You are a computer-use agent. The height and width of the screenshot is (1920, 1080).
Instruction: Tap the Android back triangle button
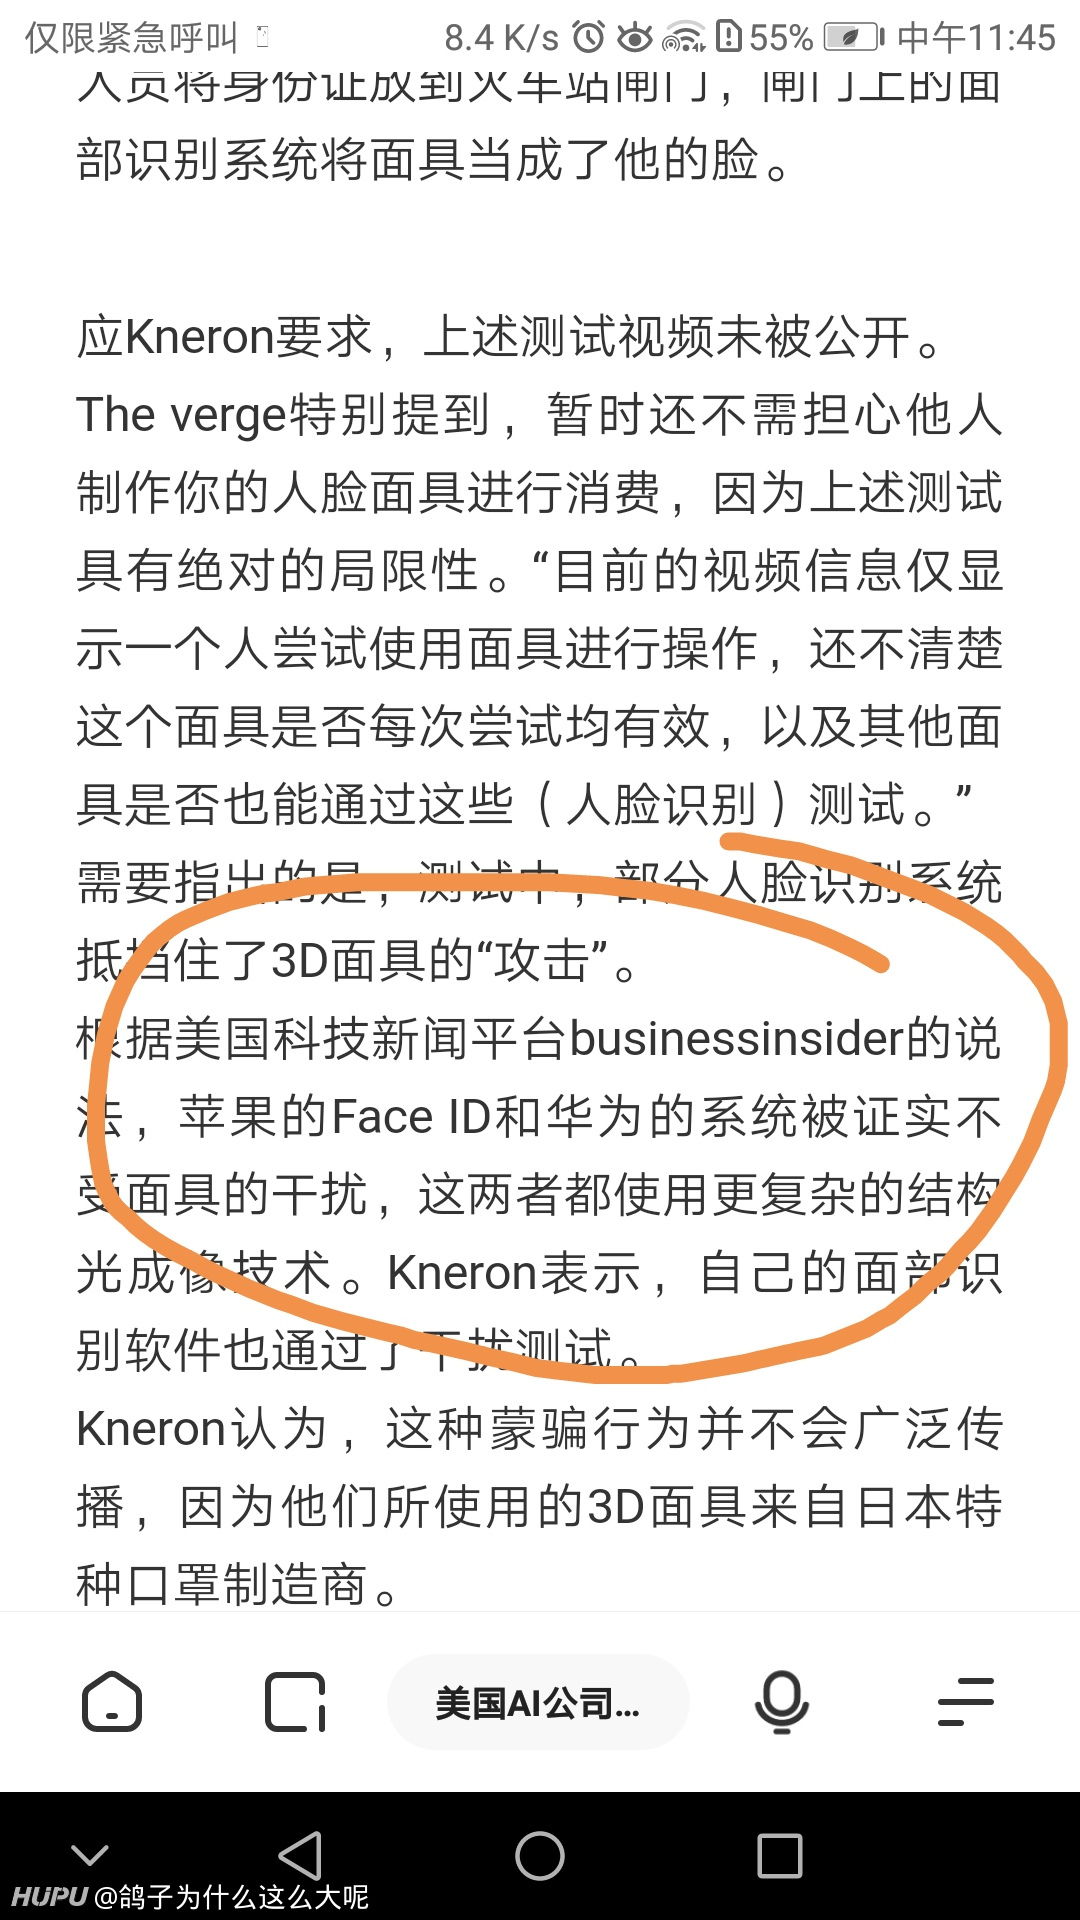(300, 1856)
